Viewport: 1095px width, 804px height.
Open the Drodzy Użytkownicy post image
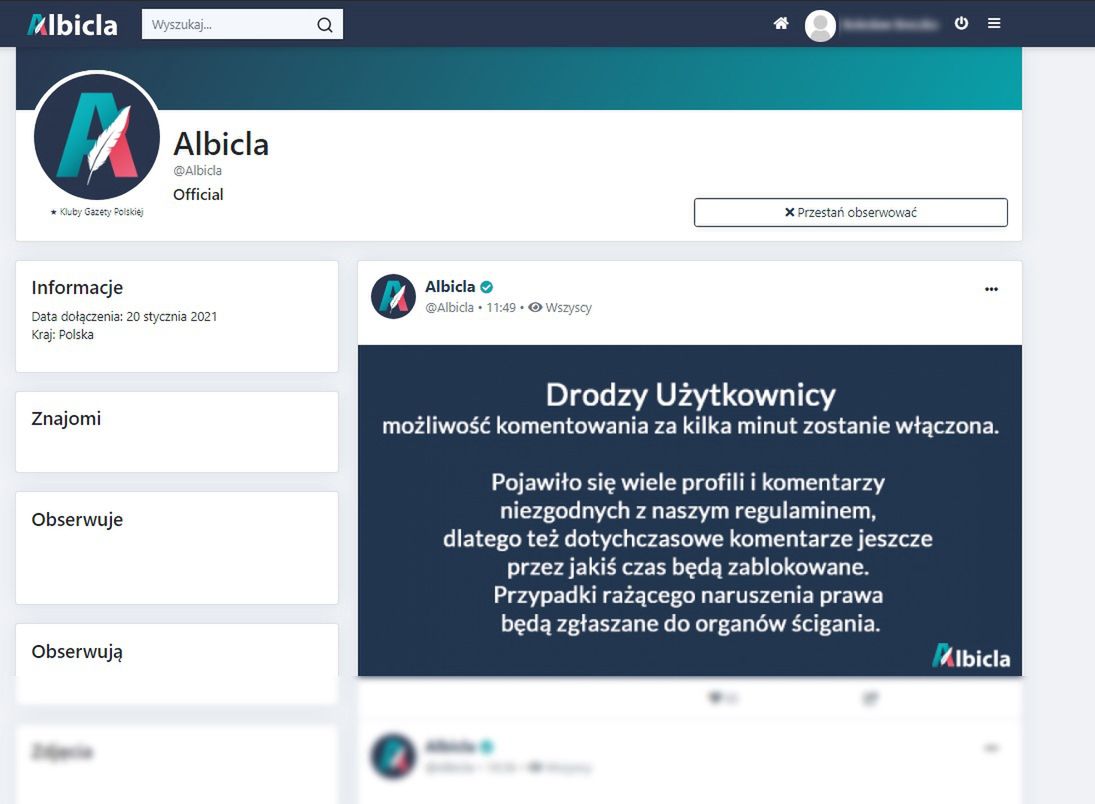(x=690, y=510)
